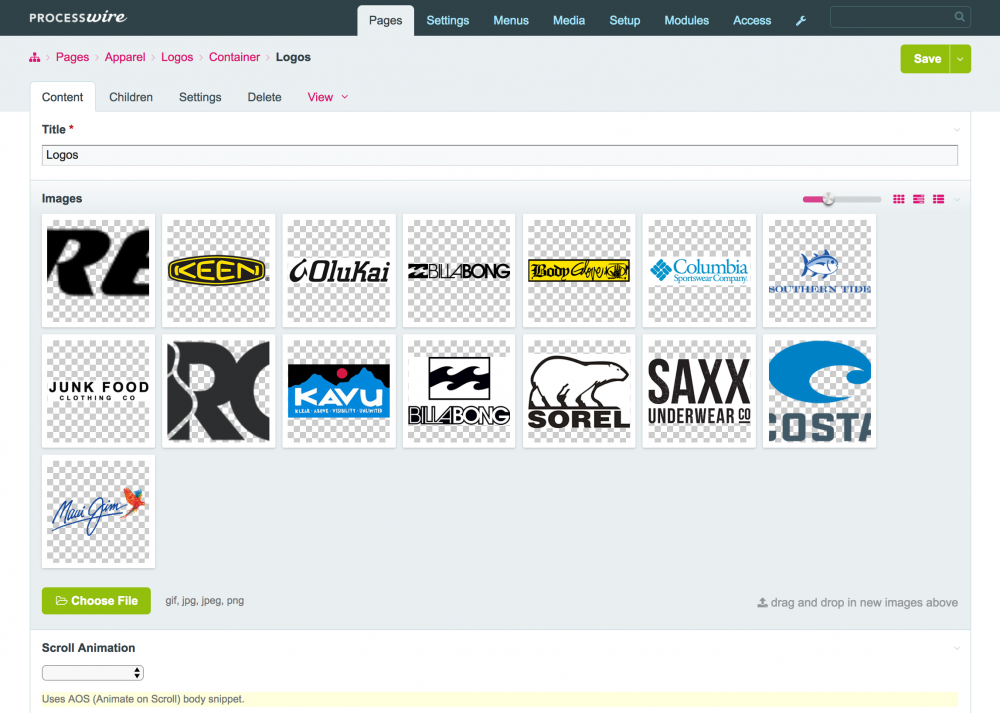Click the search magnifier icon
The width and height of the screenshot is (1000, 713).
click(x=958, y=17)
